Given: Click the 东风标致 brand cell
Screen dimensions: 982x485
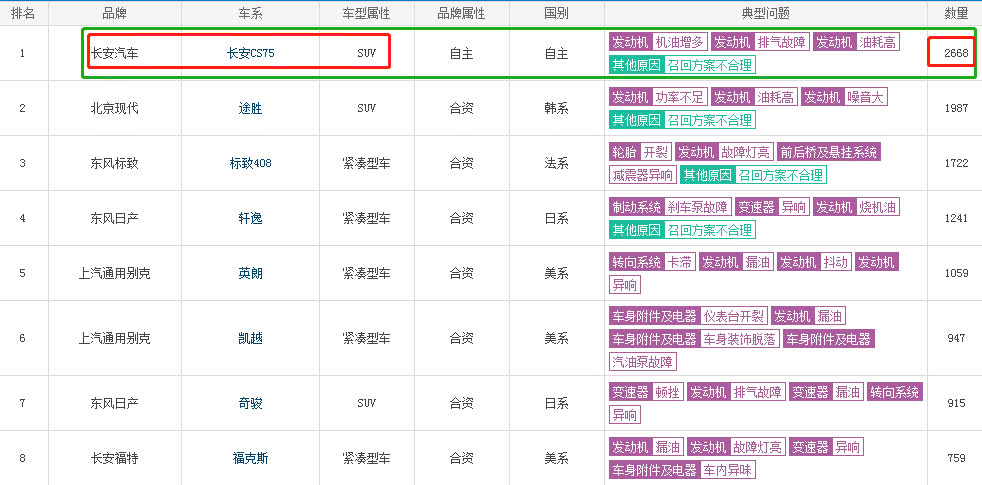Looking at the screenshot, I should pos(115,164).
